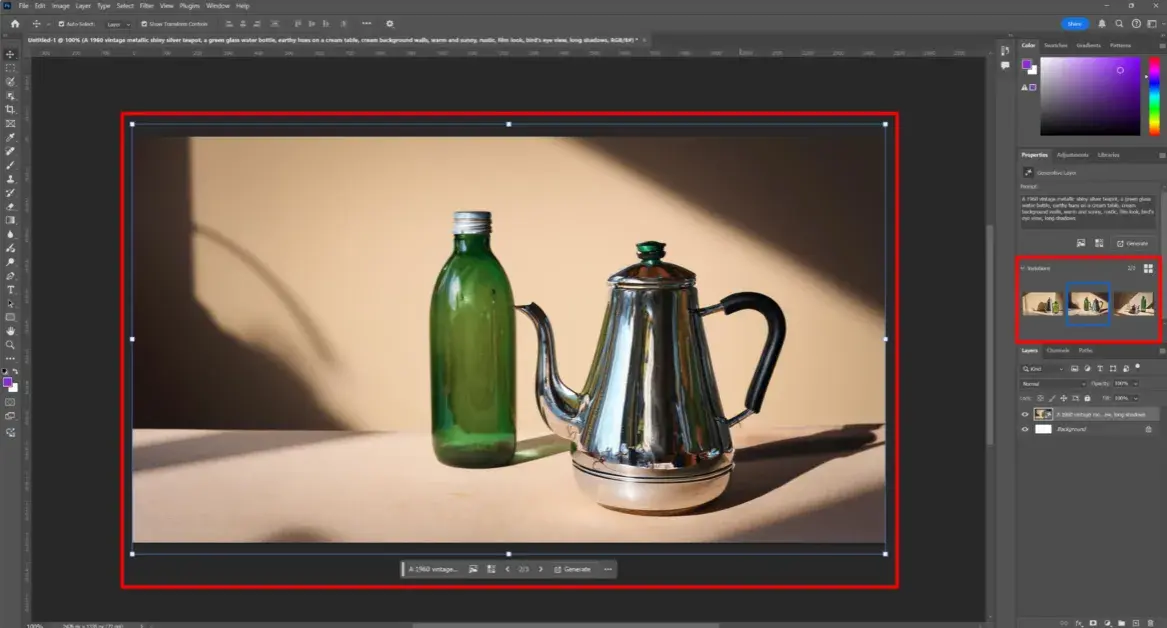
Task: Toggle lock transparent pixels
Action: (x=1040, y=398)
